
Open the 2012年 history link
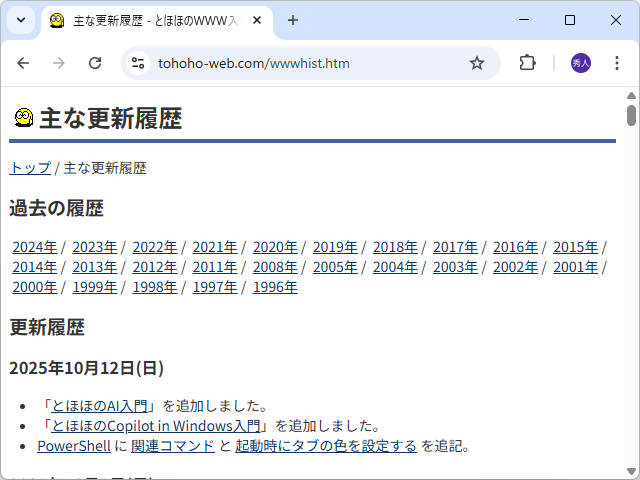pyautogui.click(x=155, y=267)
